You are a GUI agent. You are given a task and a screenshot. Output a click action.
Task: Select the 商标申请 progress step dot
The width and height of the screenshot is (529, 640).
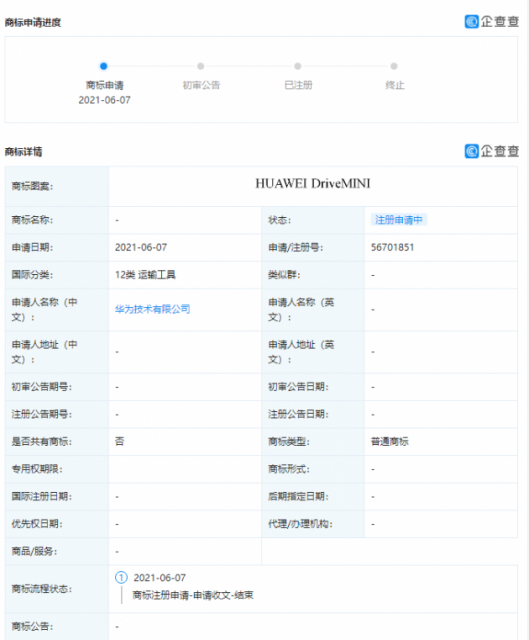(x=104, y=66)
